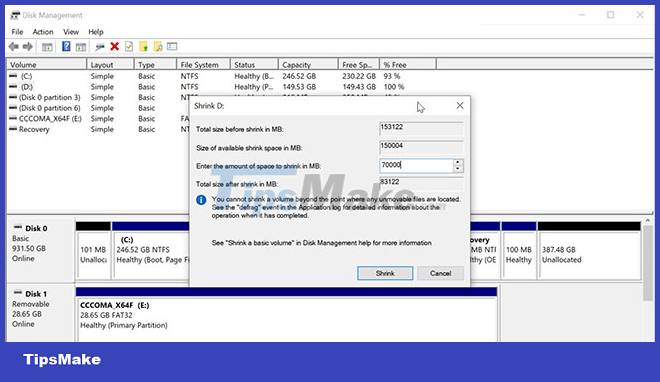Increase shrink amount with up spinner arrow
Viewport: 660px width, 382px height.
pos(458,162)
